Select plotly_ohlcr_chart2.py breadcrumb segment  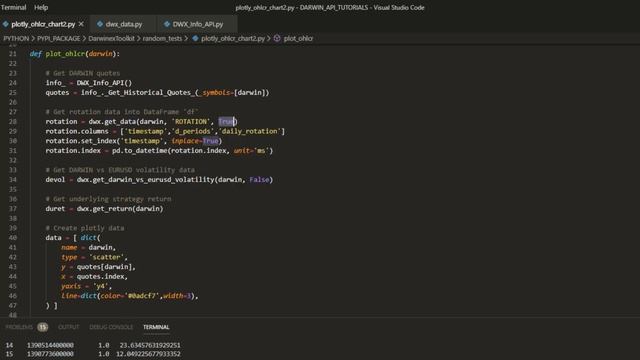(233, 38)
